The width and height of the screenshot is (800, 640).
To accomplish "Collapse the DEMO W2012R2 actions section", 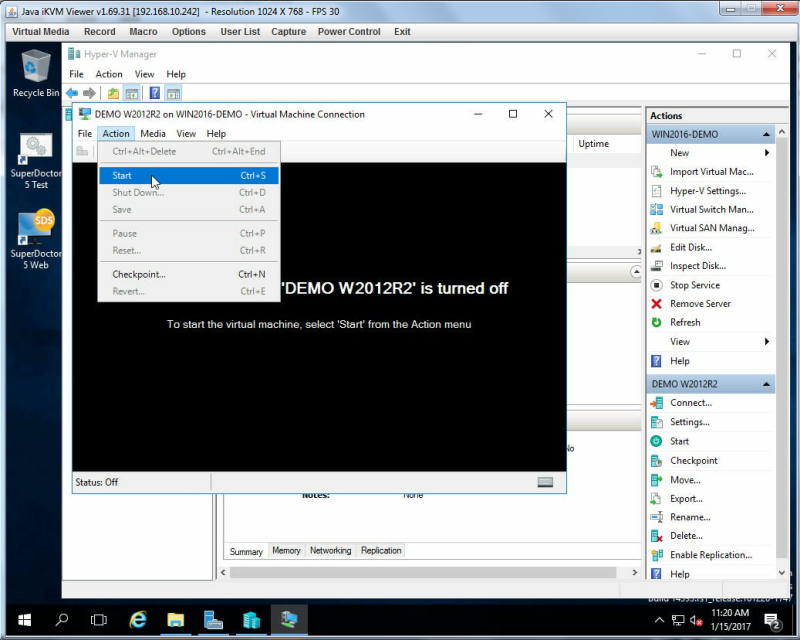I will click(766, 384).
